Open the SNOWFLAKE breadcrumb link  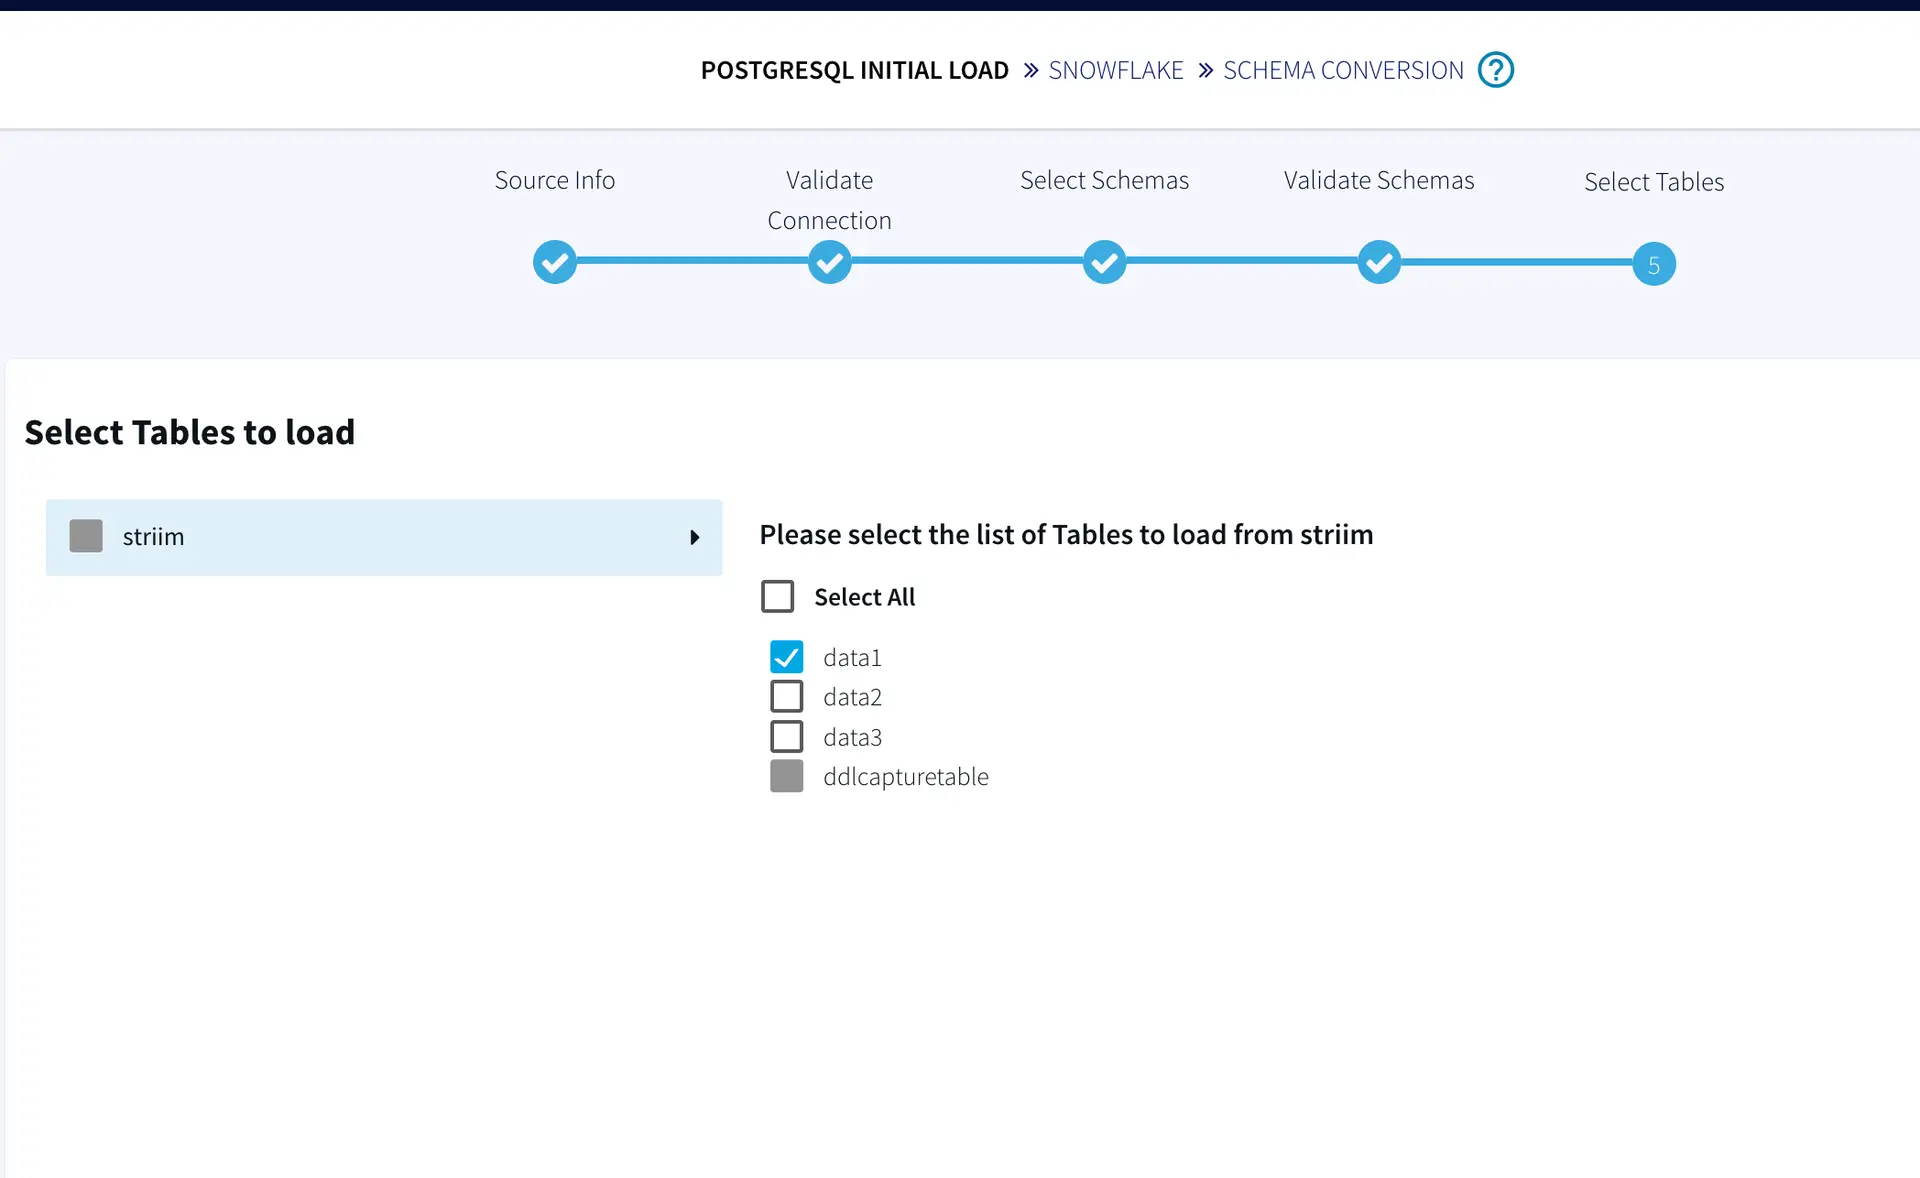point(1115,71)
